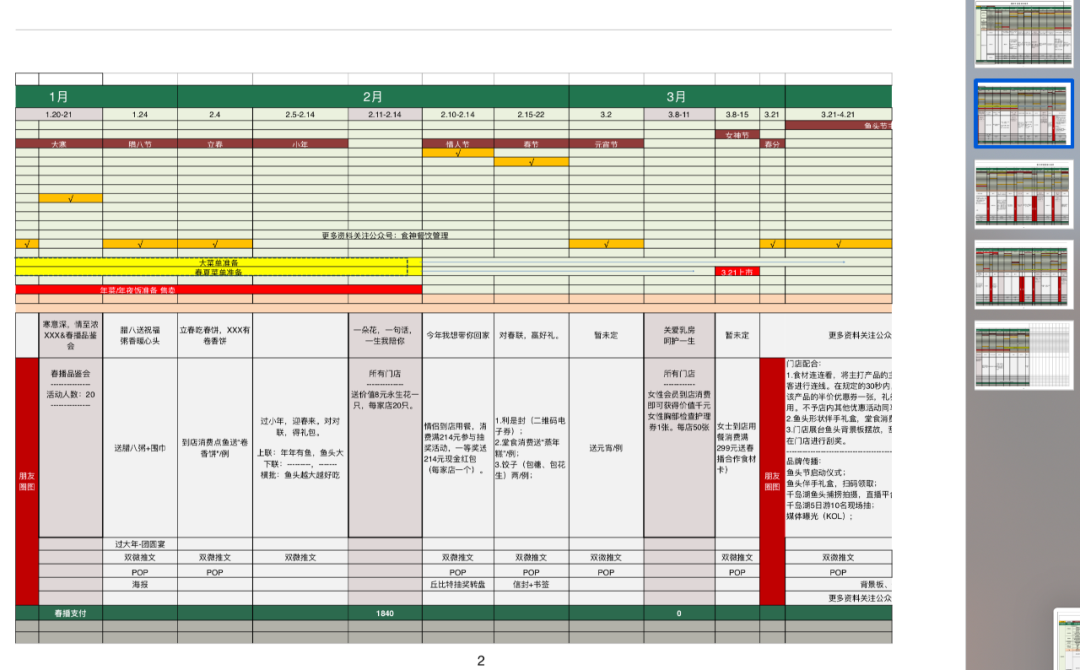This screenshot has height=670, width=1080.
Task: Select the date cell "2.11-2.14"
Action: coord(385,114)
